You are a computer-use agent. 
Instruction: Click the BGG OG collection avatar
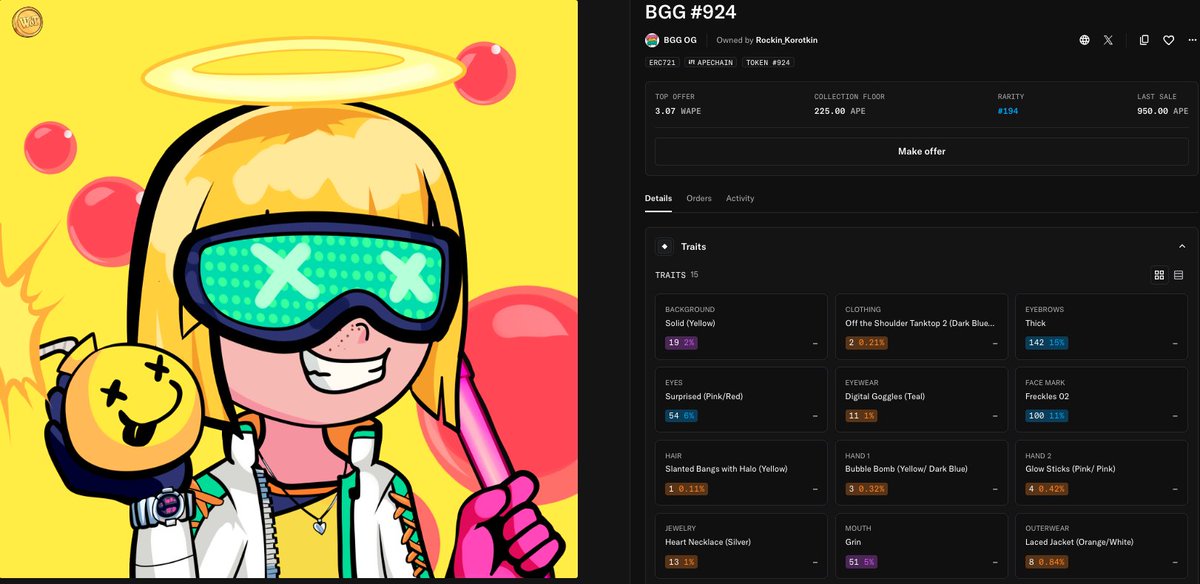[x=652, y=40]
